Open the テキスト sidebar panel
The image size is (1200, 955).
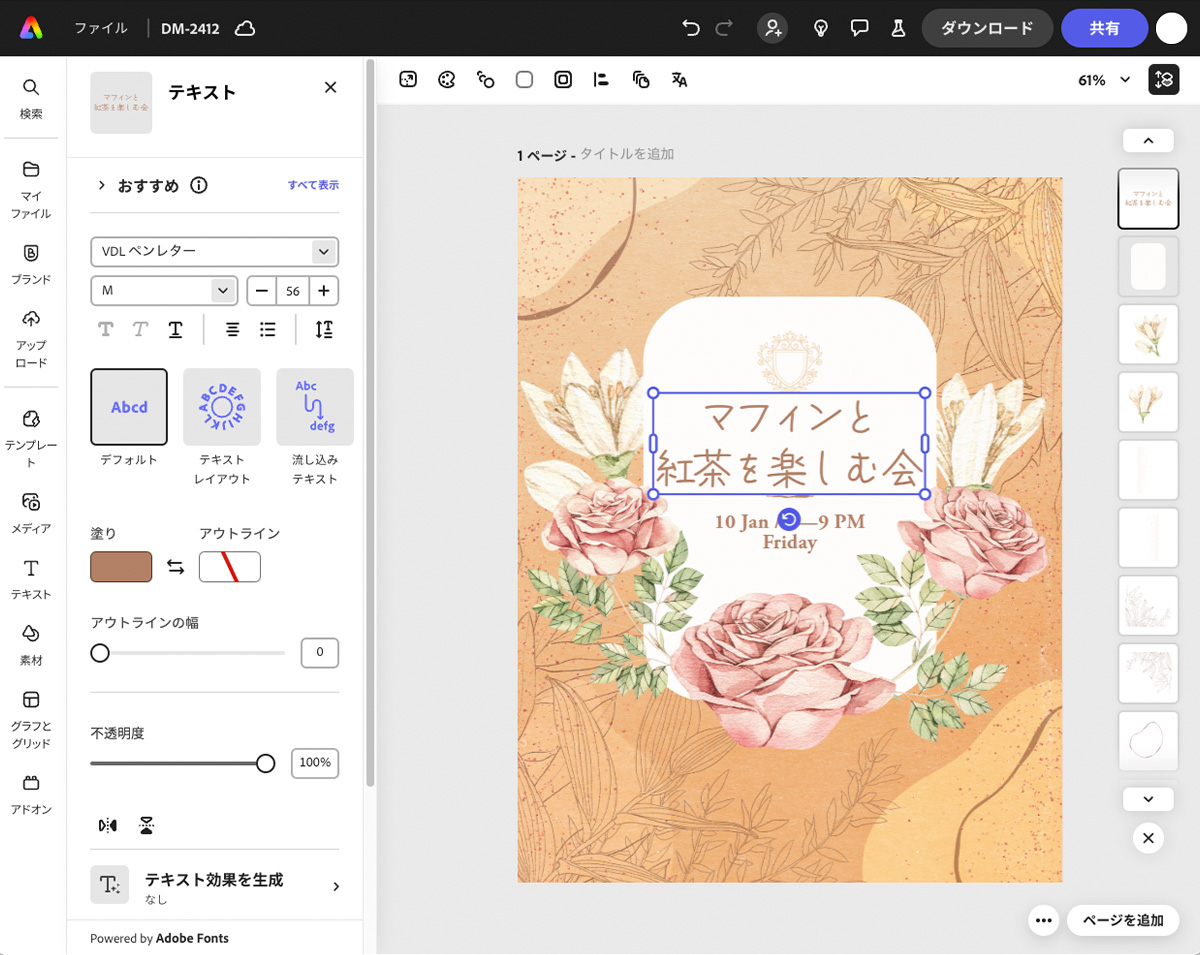pos(31,579)
